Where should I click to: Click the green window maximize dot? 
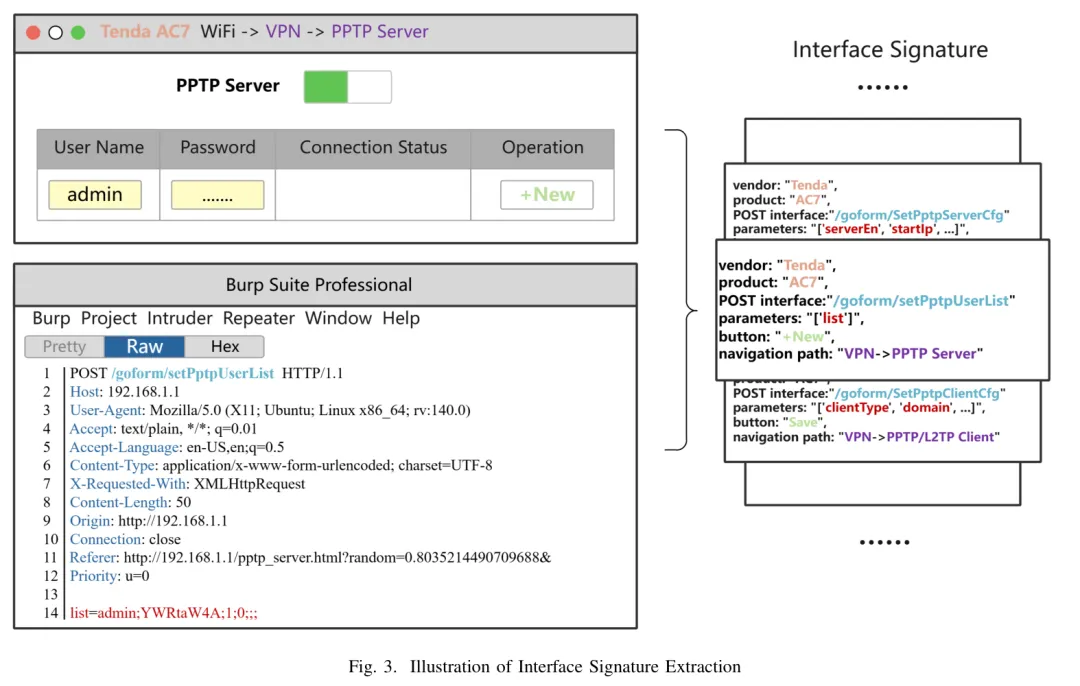[x=78, y=32]
